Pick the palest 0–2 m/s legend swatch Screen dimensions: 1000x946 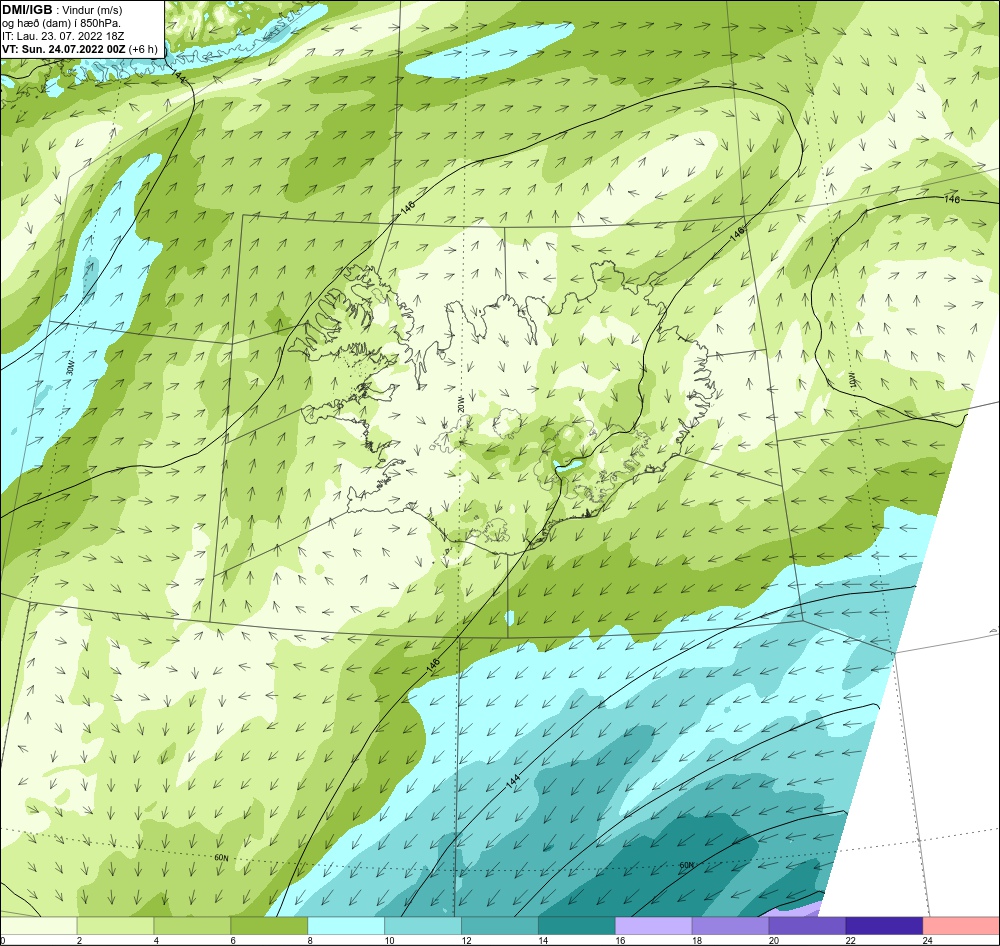click(x=38, y=926)
